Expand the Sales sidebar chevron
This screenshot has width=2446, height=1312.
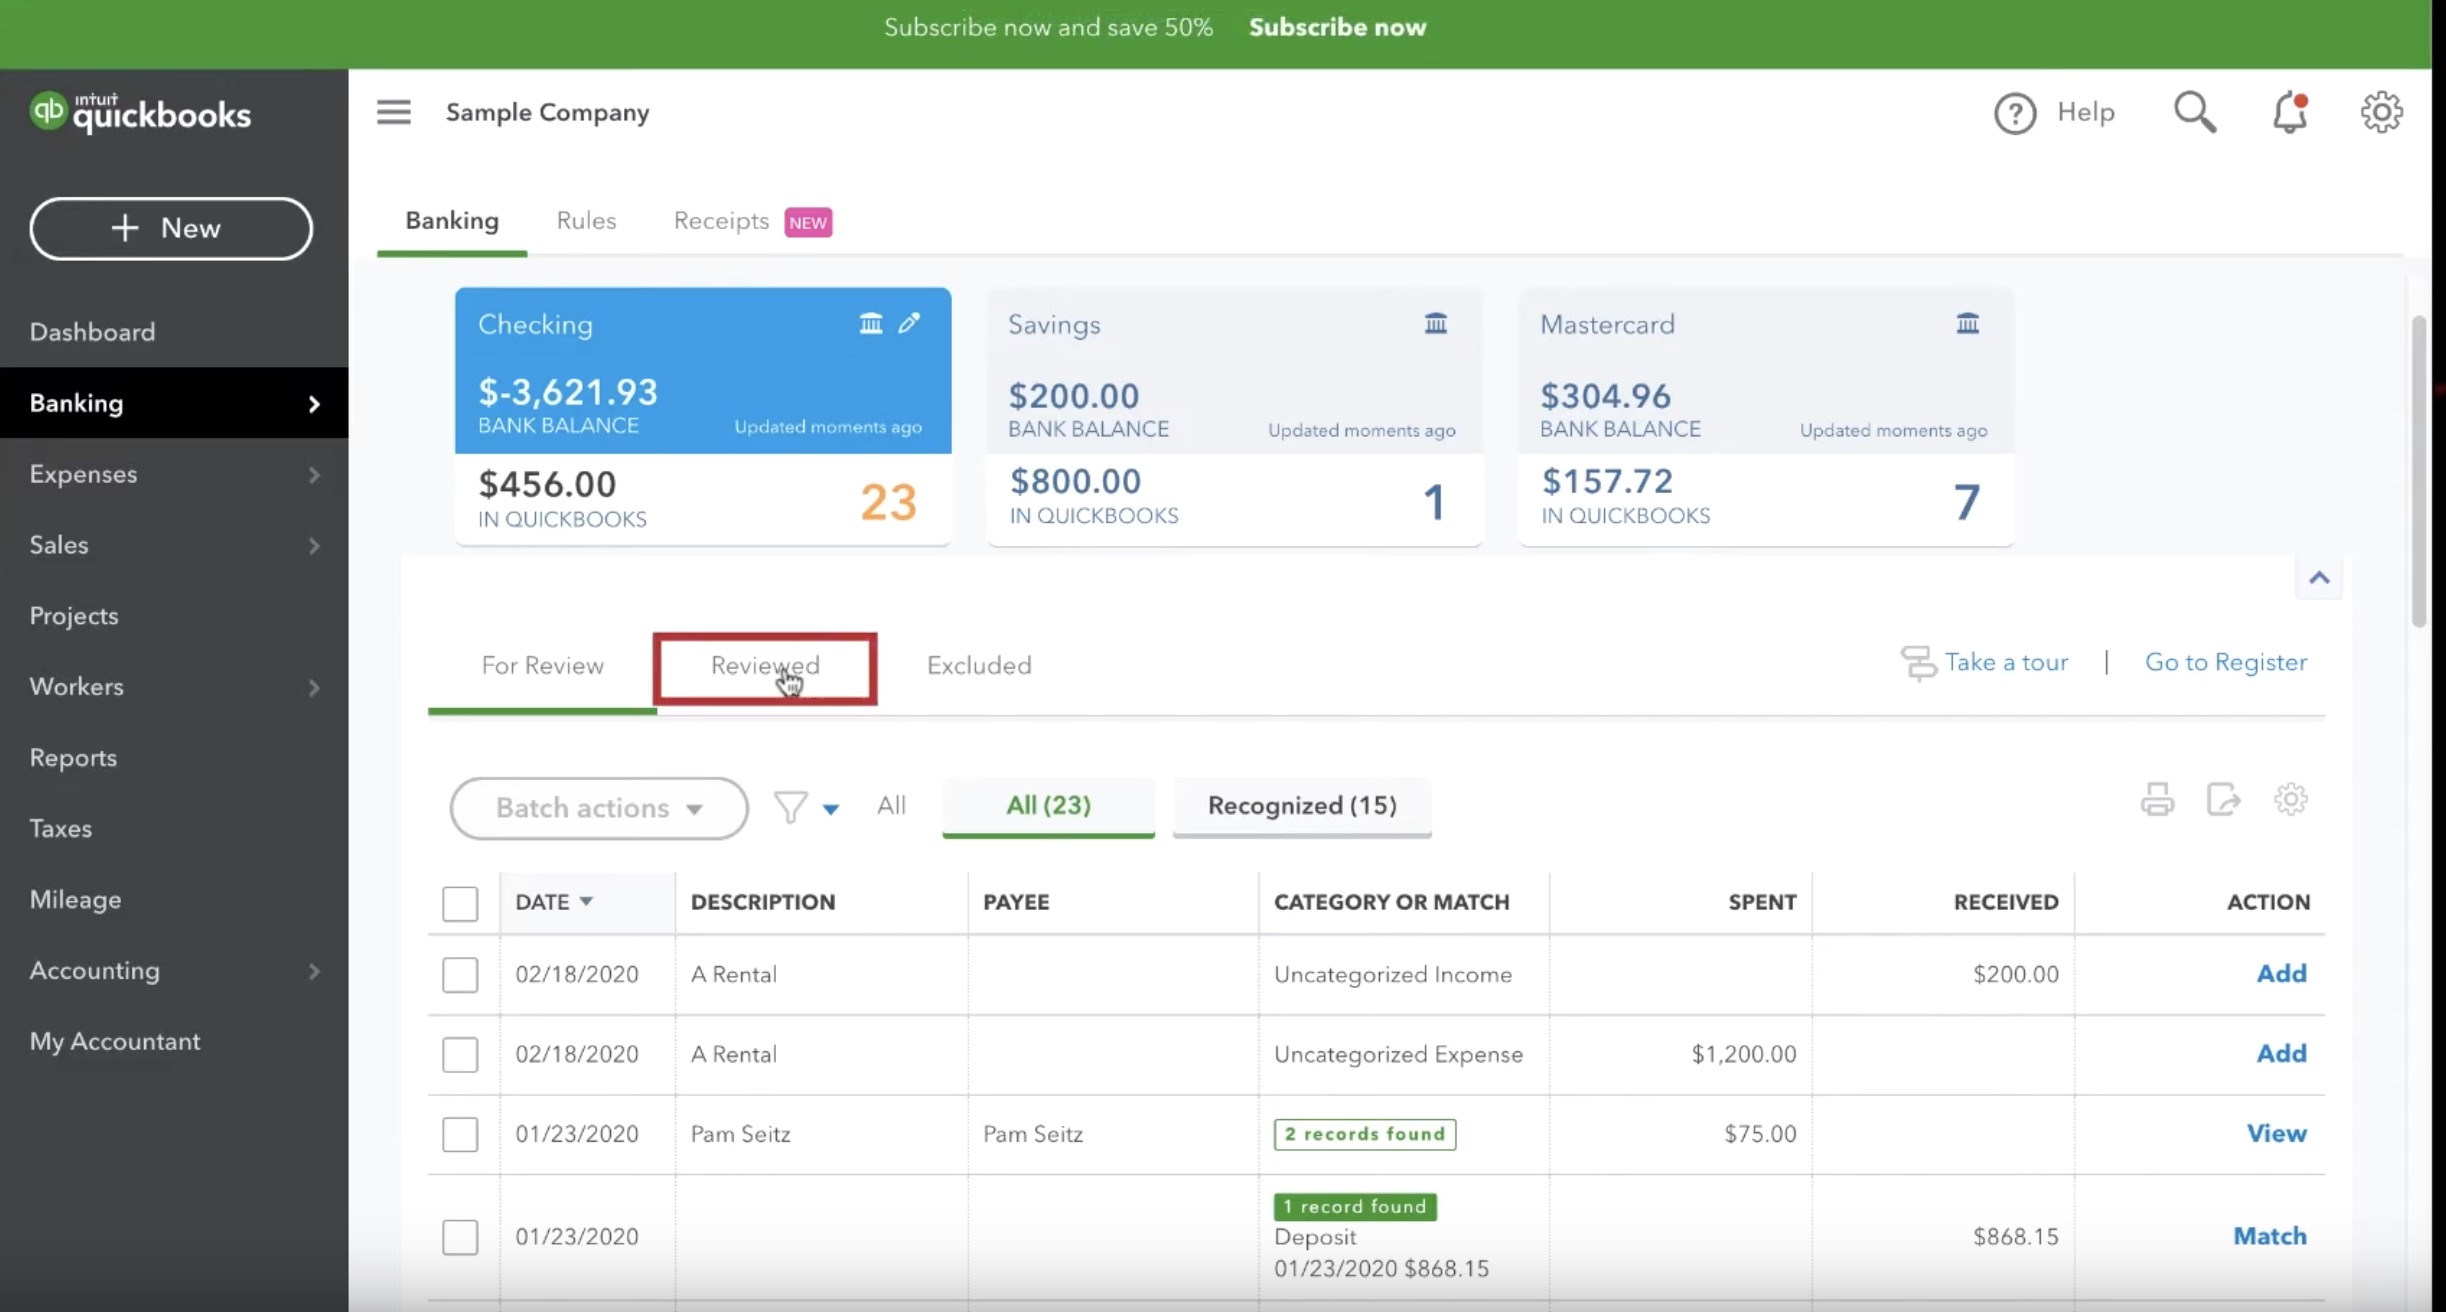click(314, 546)
